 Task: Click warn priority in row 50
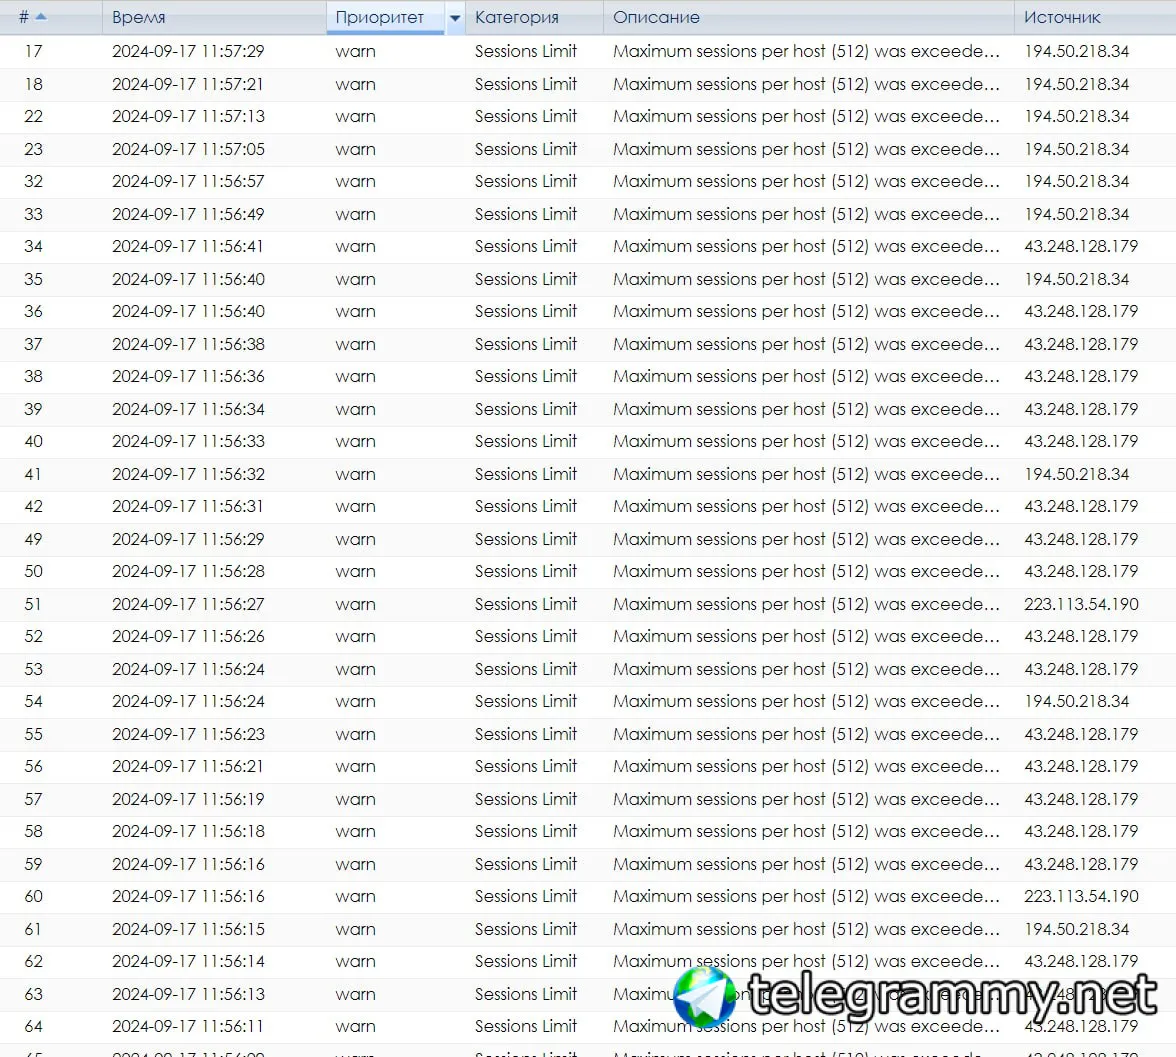356,572
